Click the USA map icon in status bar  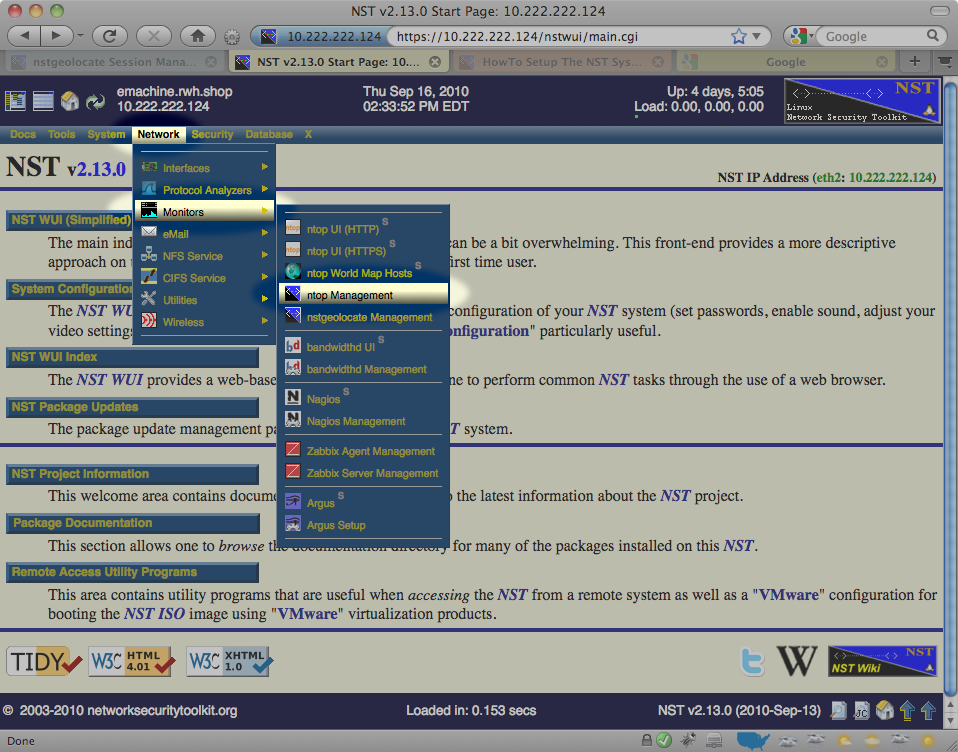click(x=752, y=741)
